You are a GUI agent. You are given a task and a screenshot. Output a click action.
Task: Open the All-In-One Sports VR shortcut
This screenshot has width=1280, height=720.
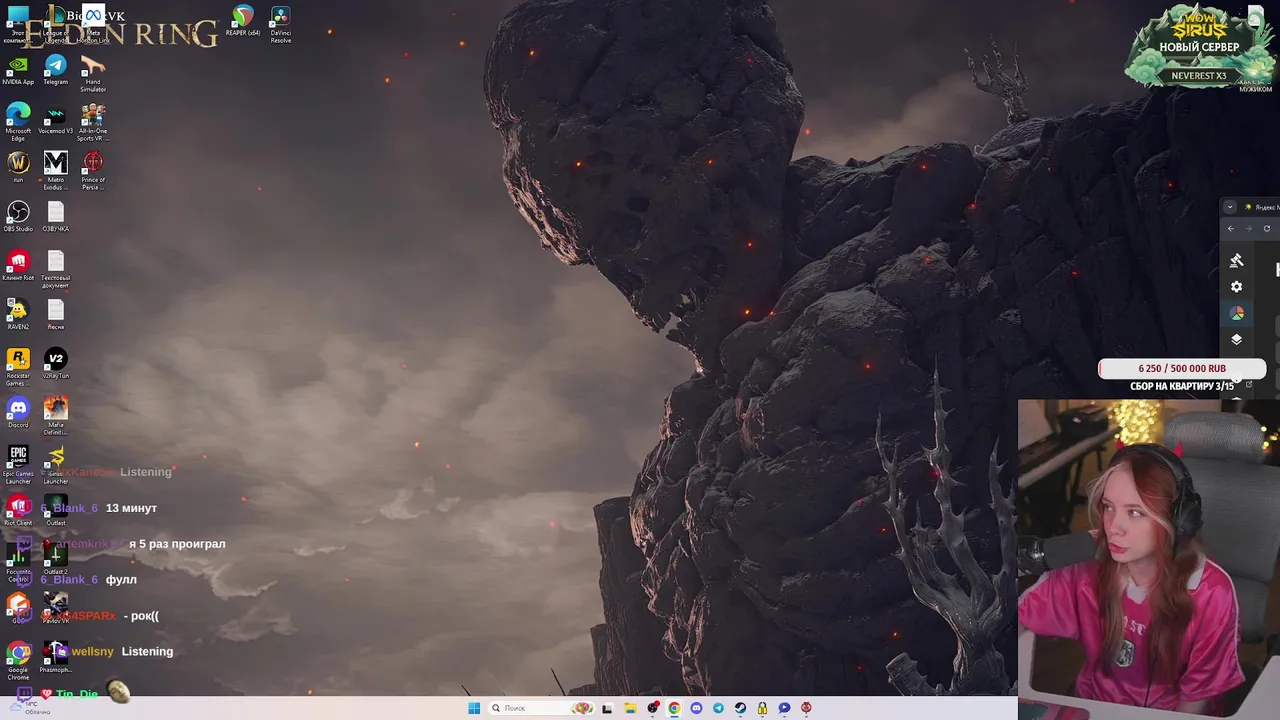coord(93,122)
